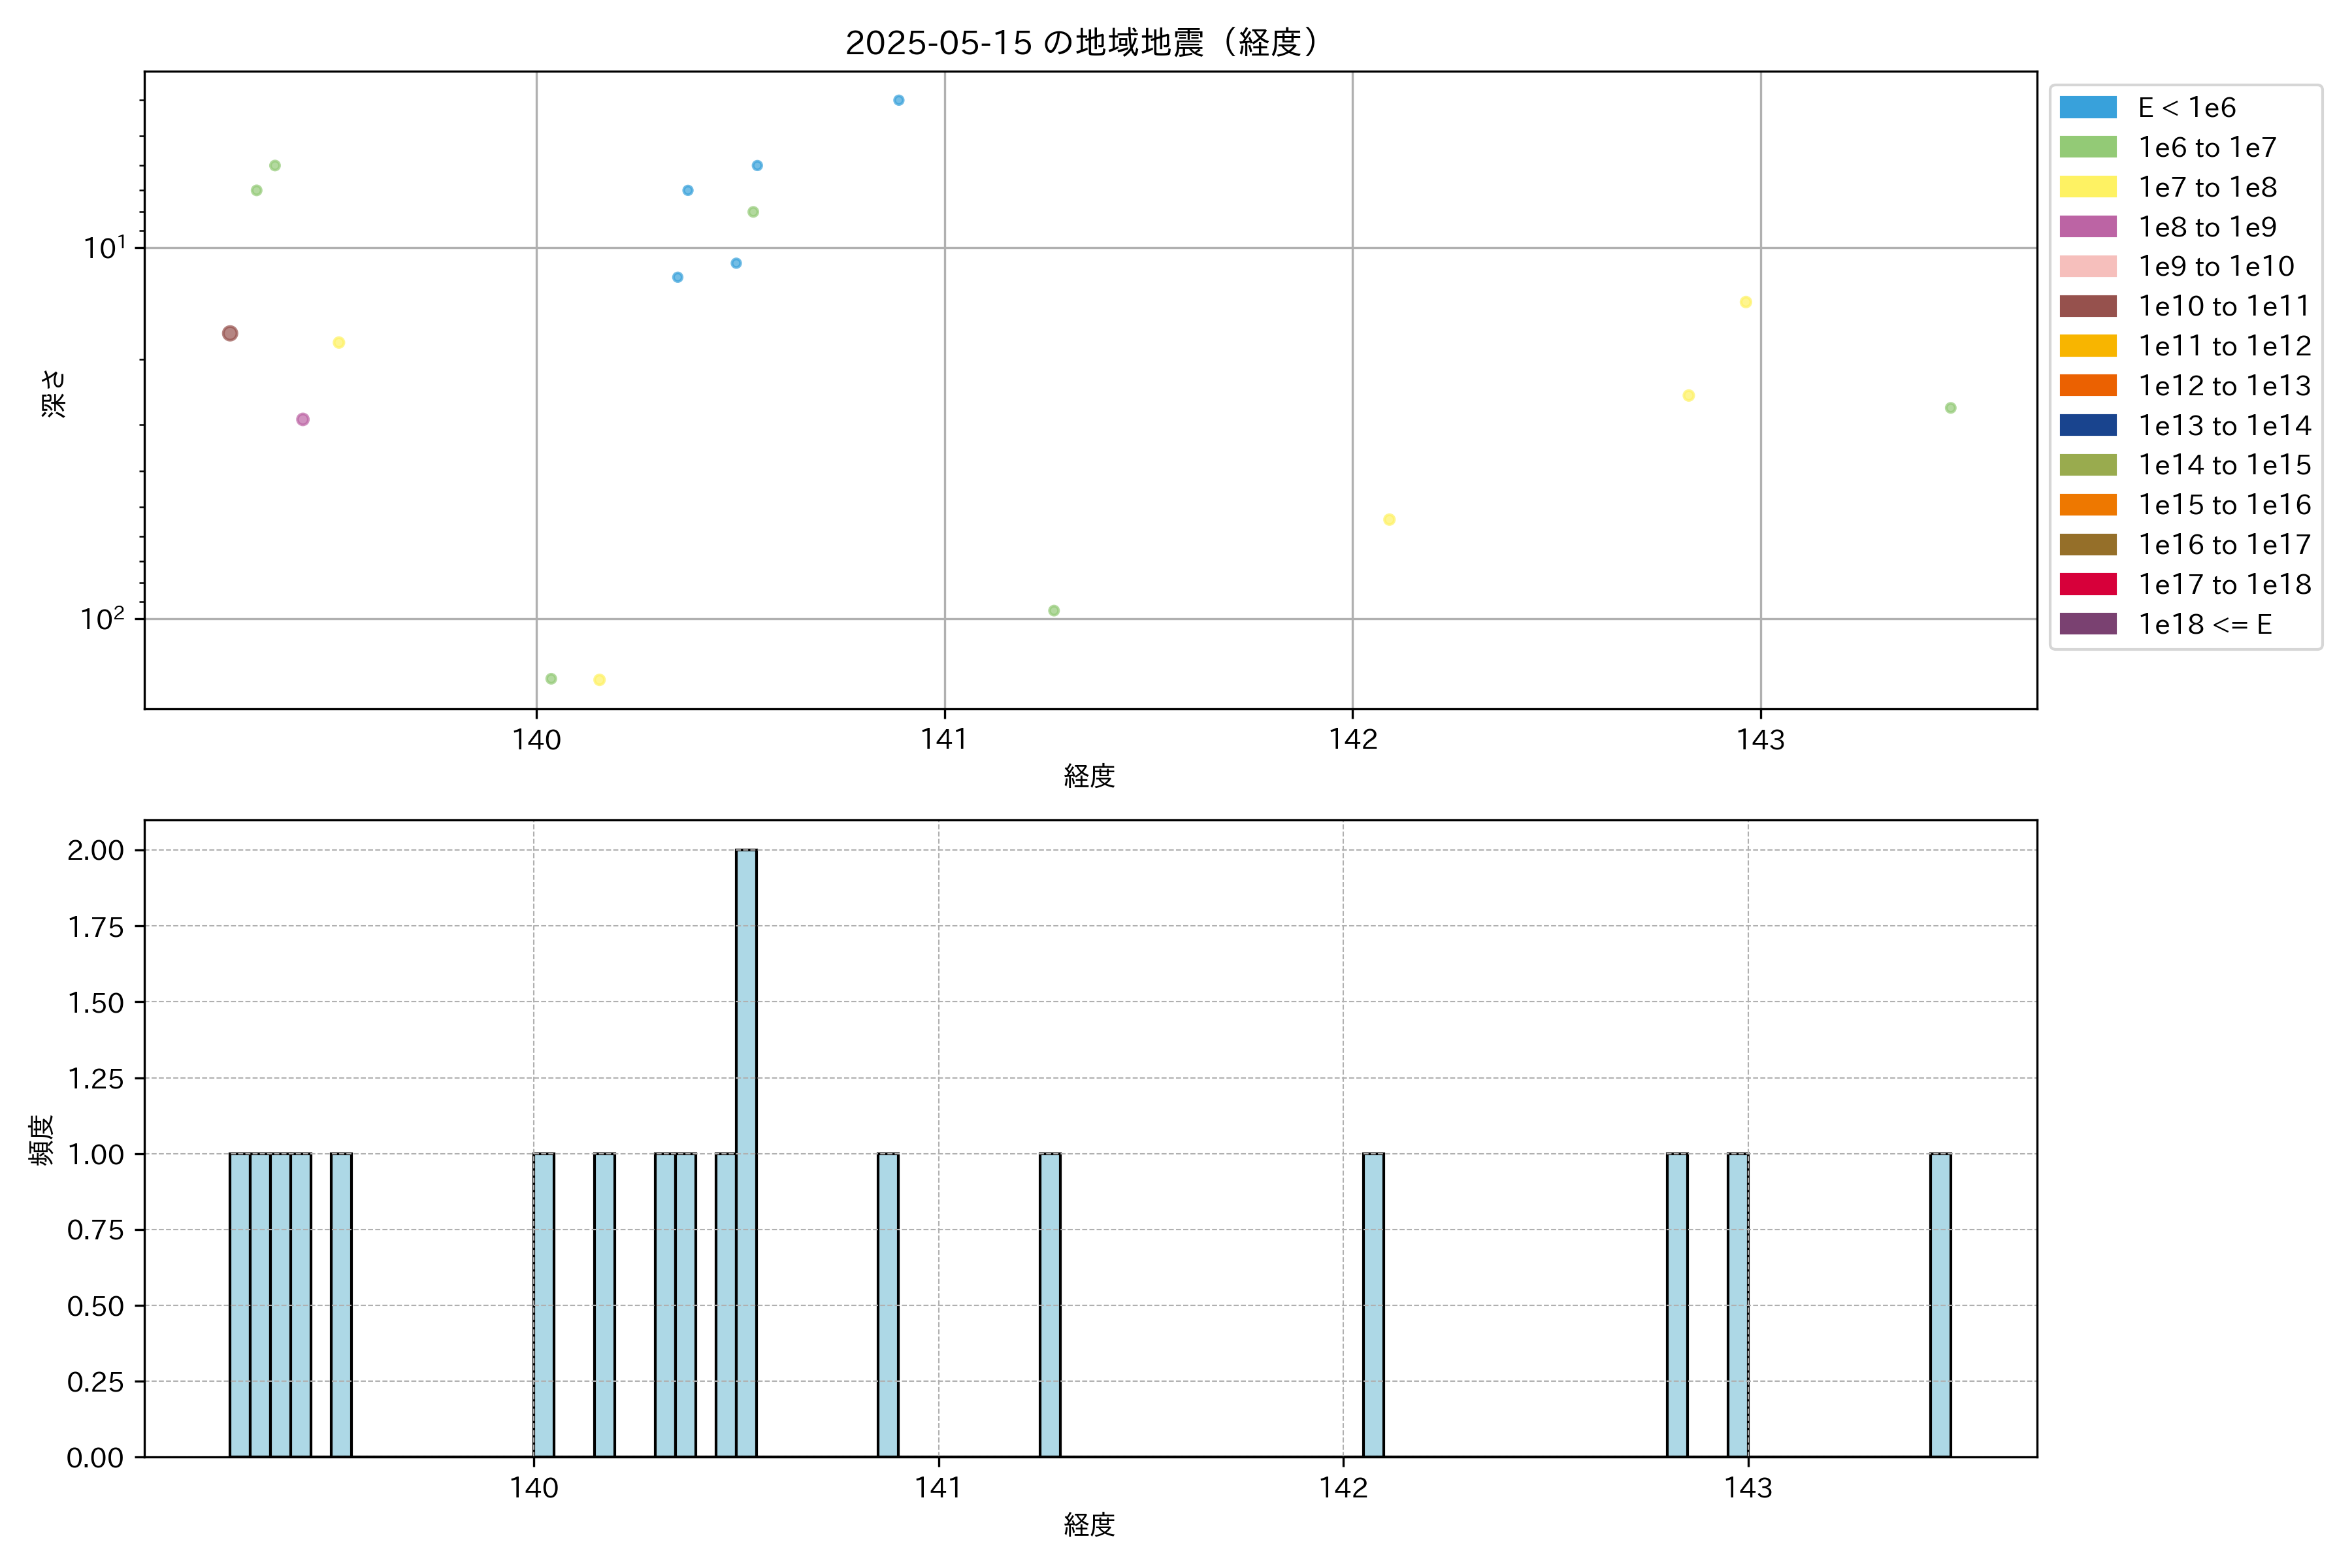This screenshot has width=2352, height=1568.
Task: Click the yellow '1e7 to 1e8' legend swatch
Action: click(2087, 187)
